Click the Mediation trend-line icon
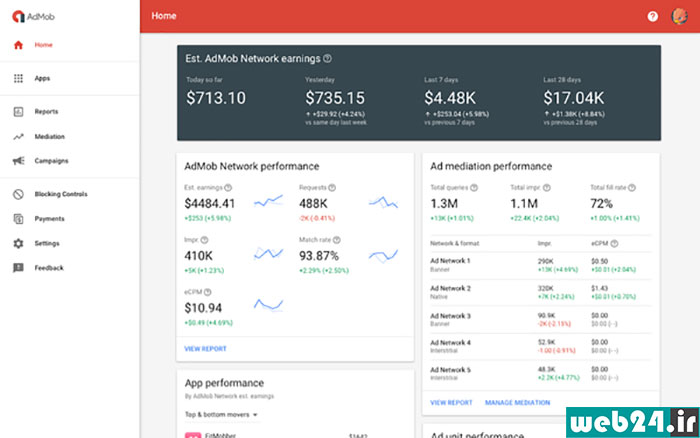700x438 pixels. [18, 137]
